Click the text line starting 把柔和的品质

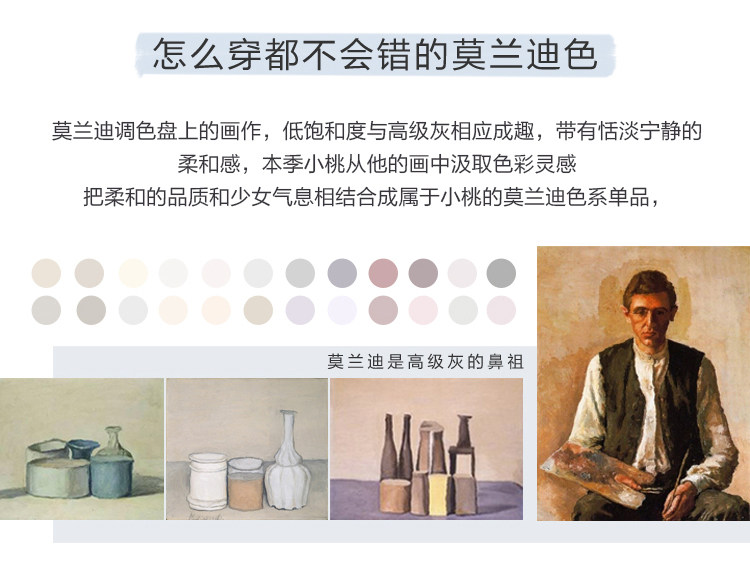click(x=372, y=197)
